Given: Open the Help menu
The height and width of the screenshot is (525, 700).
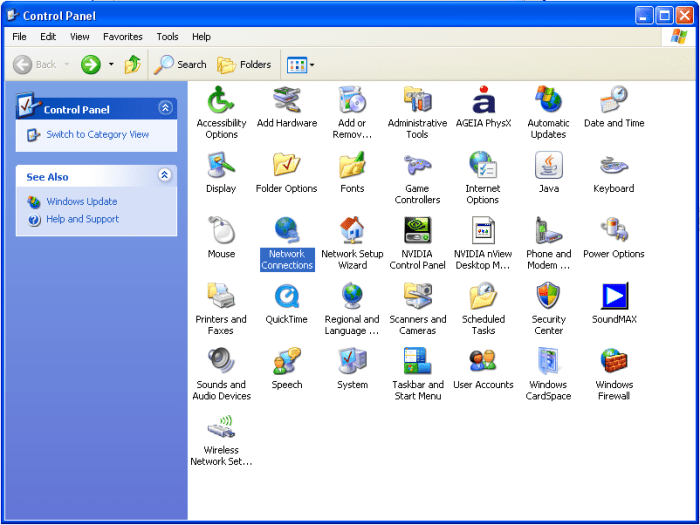Looking at the screenshot, I should 201,37.
